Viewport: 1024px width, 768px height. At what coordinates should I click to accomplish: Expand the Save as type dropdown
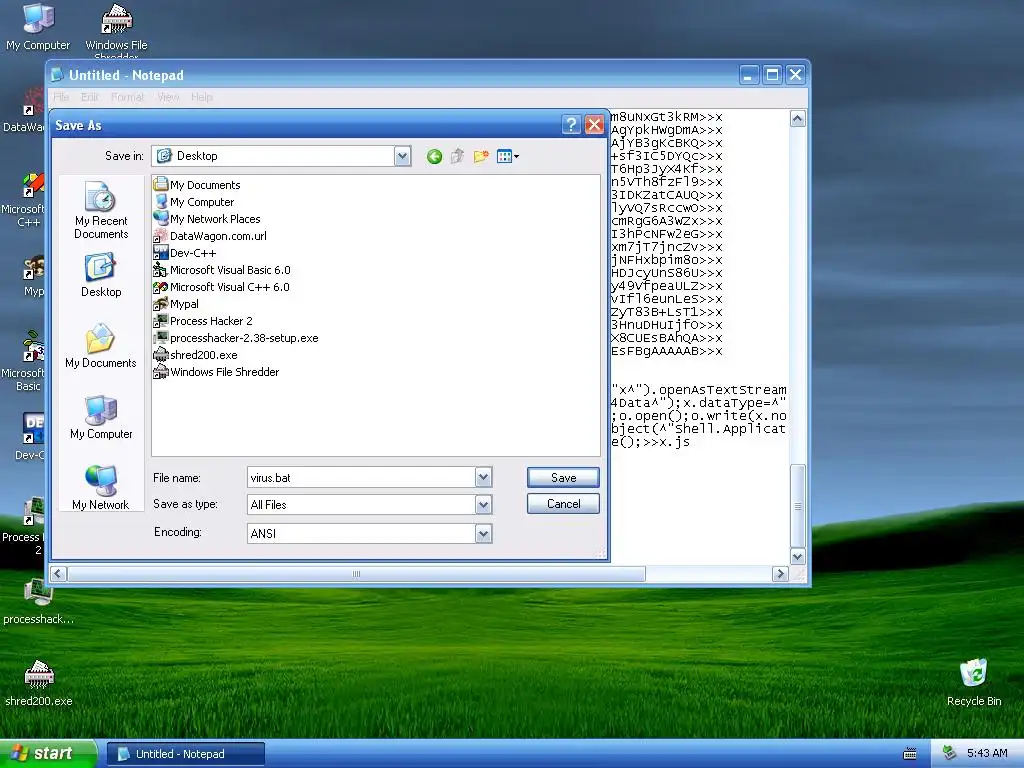[x=483, y=504]
